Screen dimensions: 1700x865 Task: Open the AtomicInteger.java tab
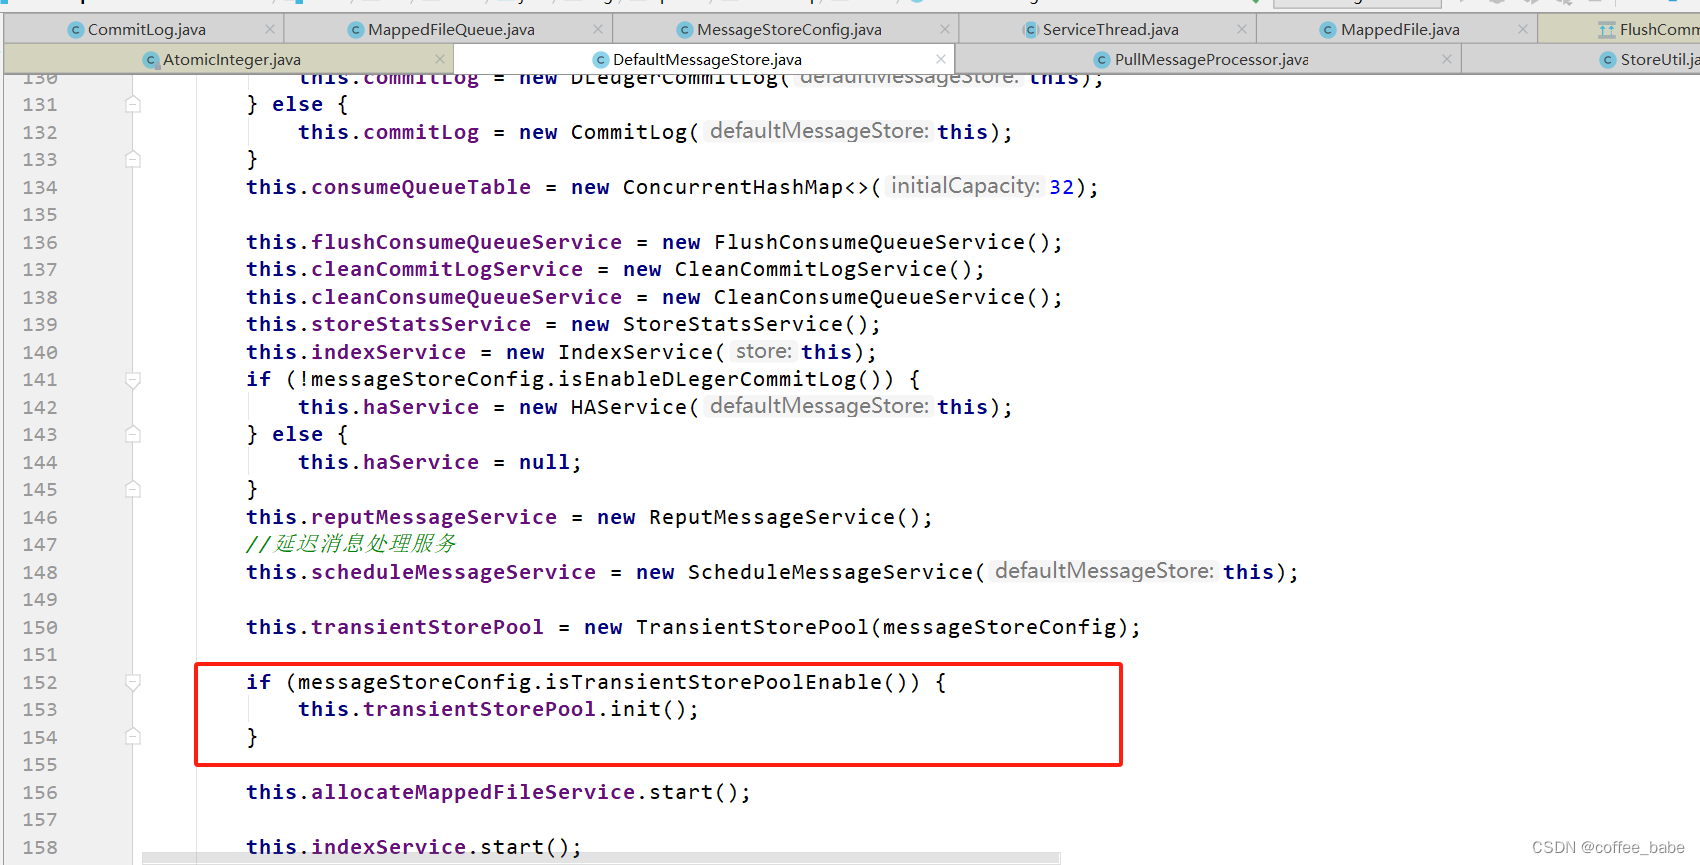(231, 60)
